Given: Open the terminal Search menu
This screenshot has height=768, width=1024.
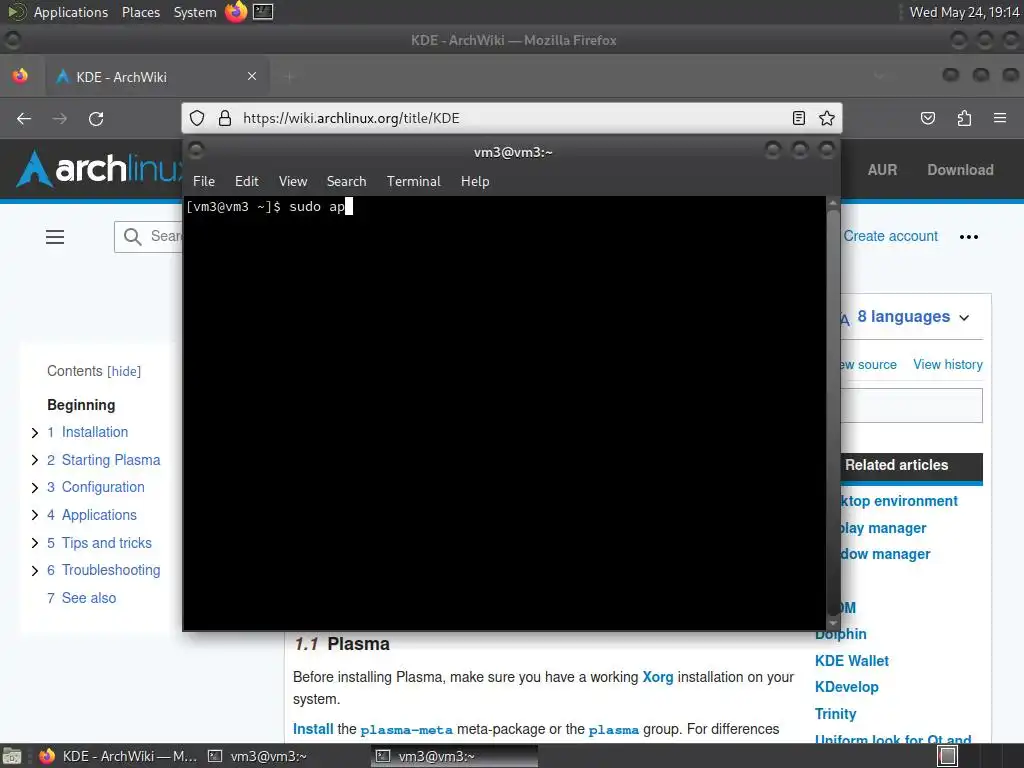Looking at the screenshot, I should coord(346,182).
